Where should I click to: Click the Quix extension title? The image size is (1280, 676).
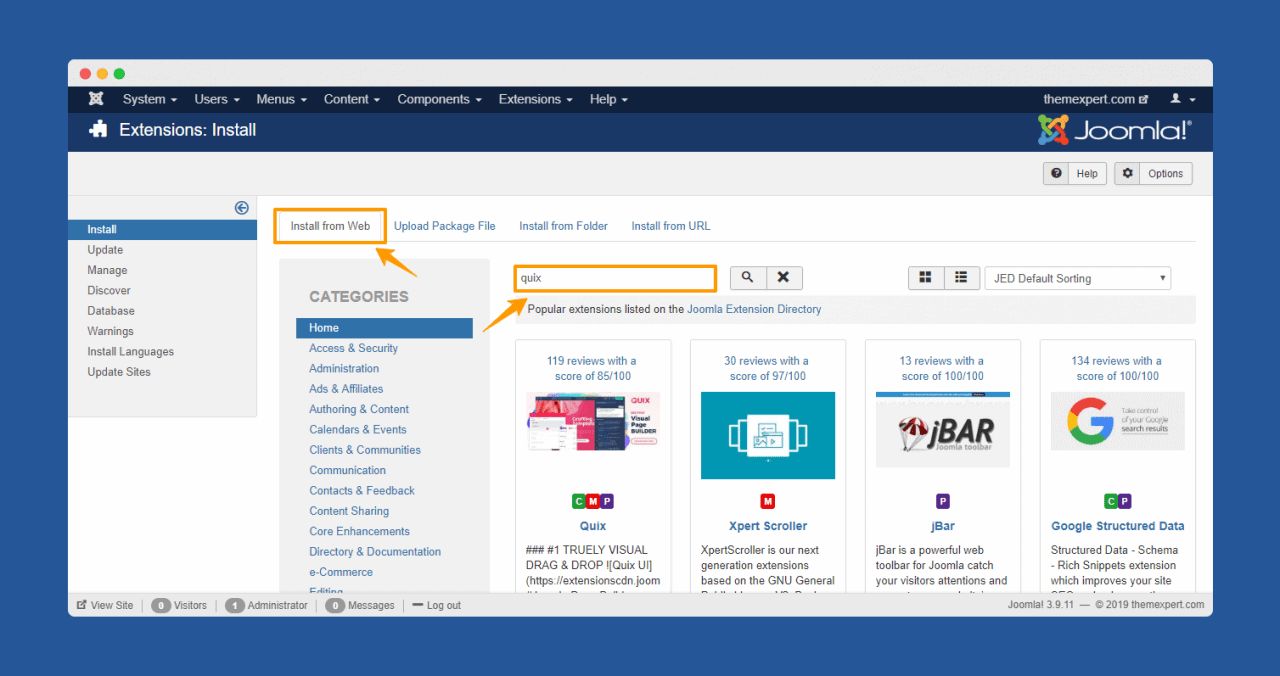click(x=593, y=526)
